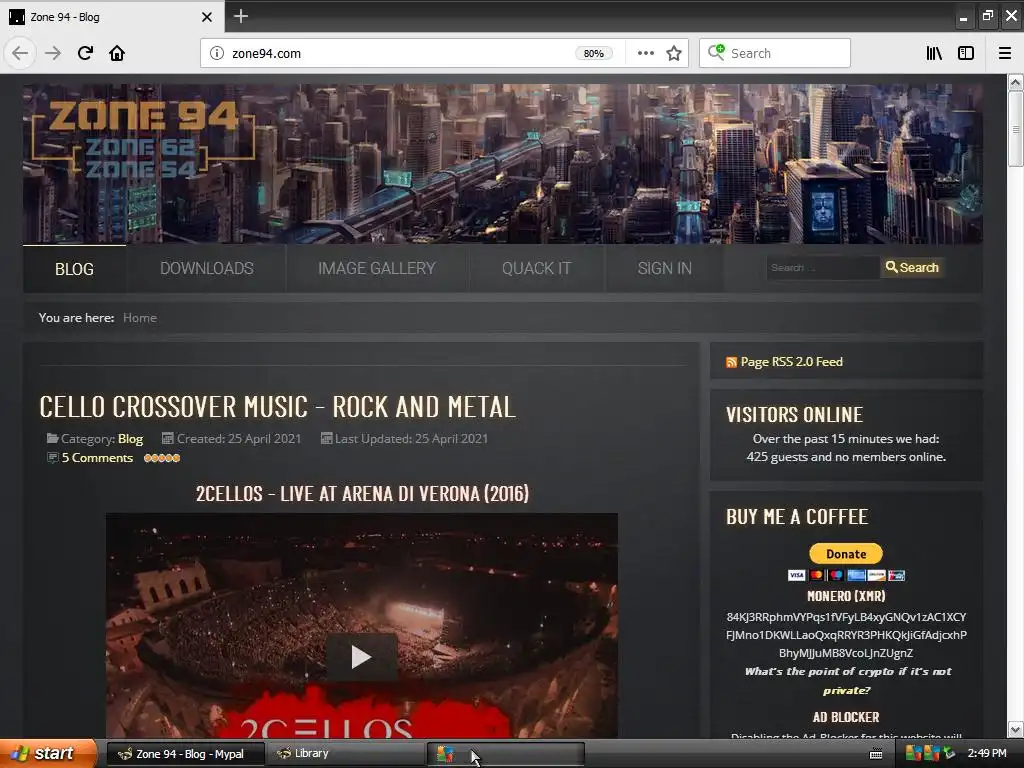
Task: Open Cello Crossover Music article title
Action: pos(278,407)
